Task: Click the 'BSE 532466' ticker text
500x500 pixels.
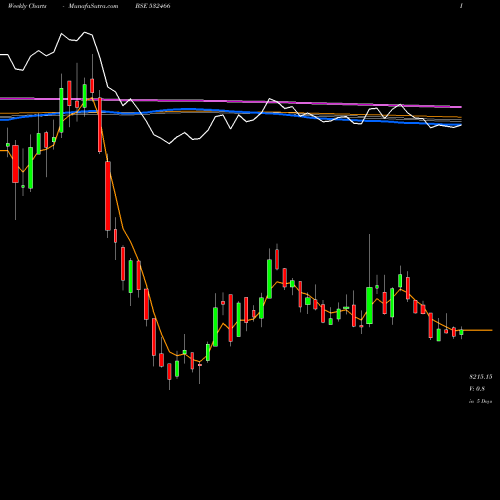Action: pos(153,6)
